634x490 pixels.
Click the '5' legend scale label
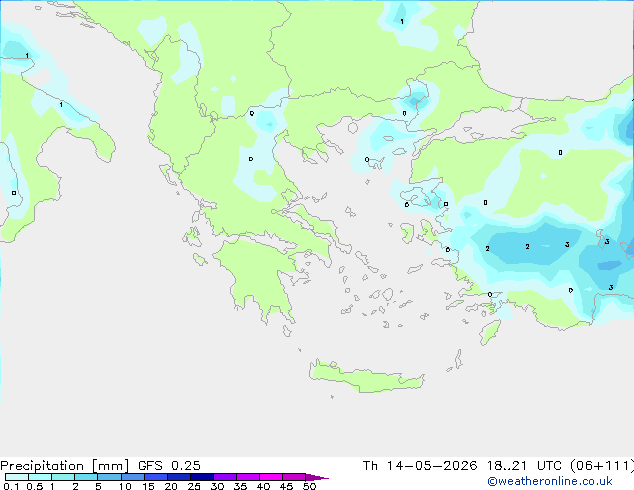pyautogui.click(x=98, y=486)
